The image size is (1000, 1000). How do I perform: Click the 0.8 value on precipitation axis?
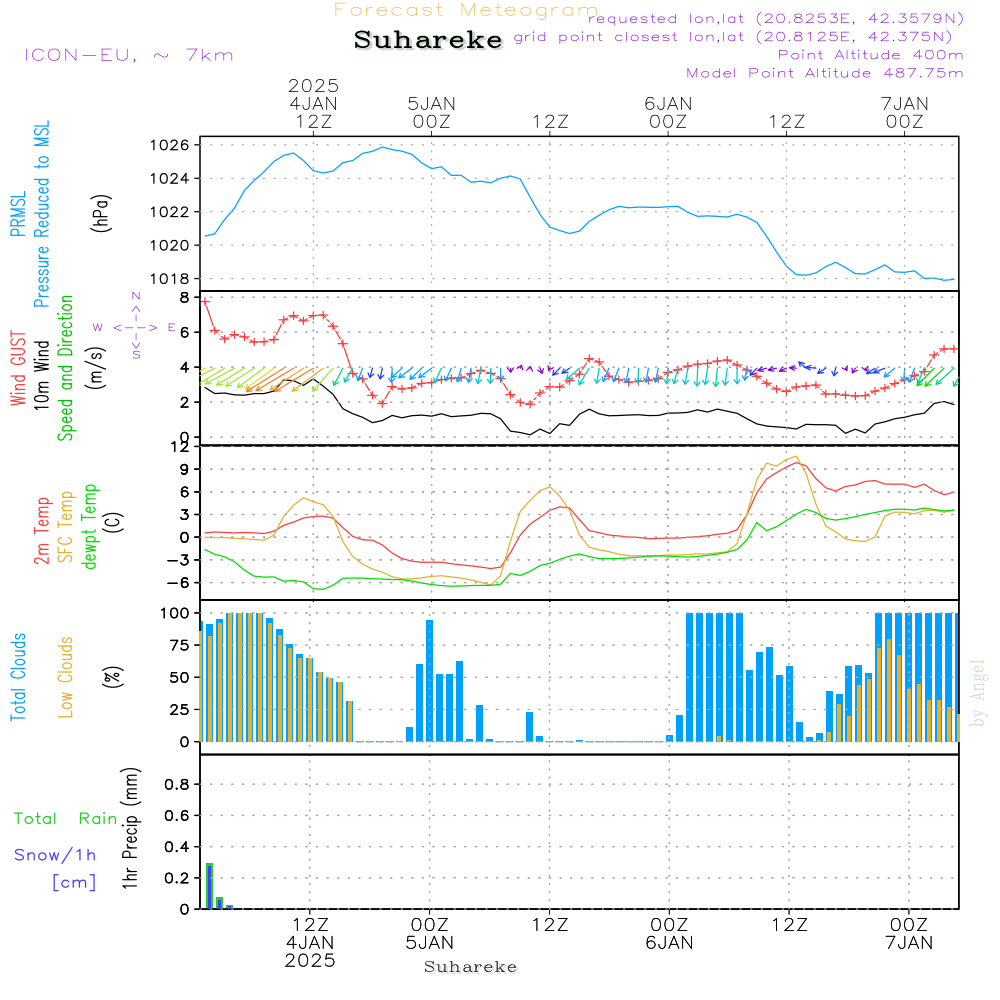(177, 785)
